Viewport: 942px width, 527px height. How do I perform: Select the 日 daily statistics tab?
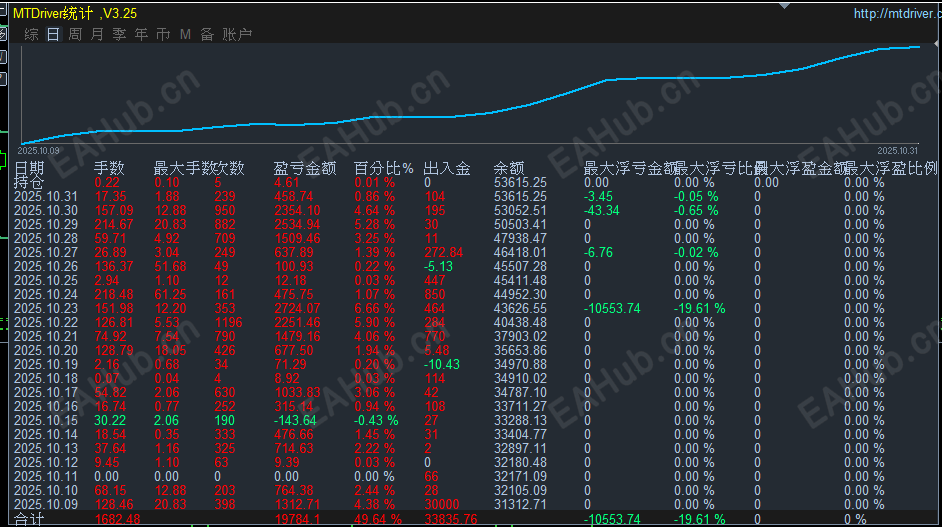[53, 35]
